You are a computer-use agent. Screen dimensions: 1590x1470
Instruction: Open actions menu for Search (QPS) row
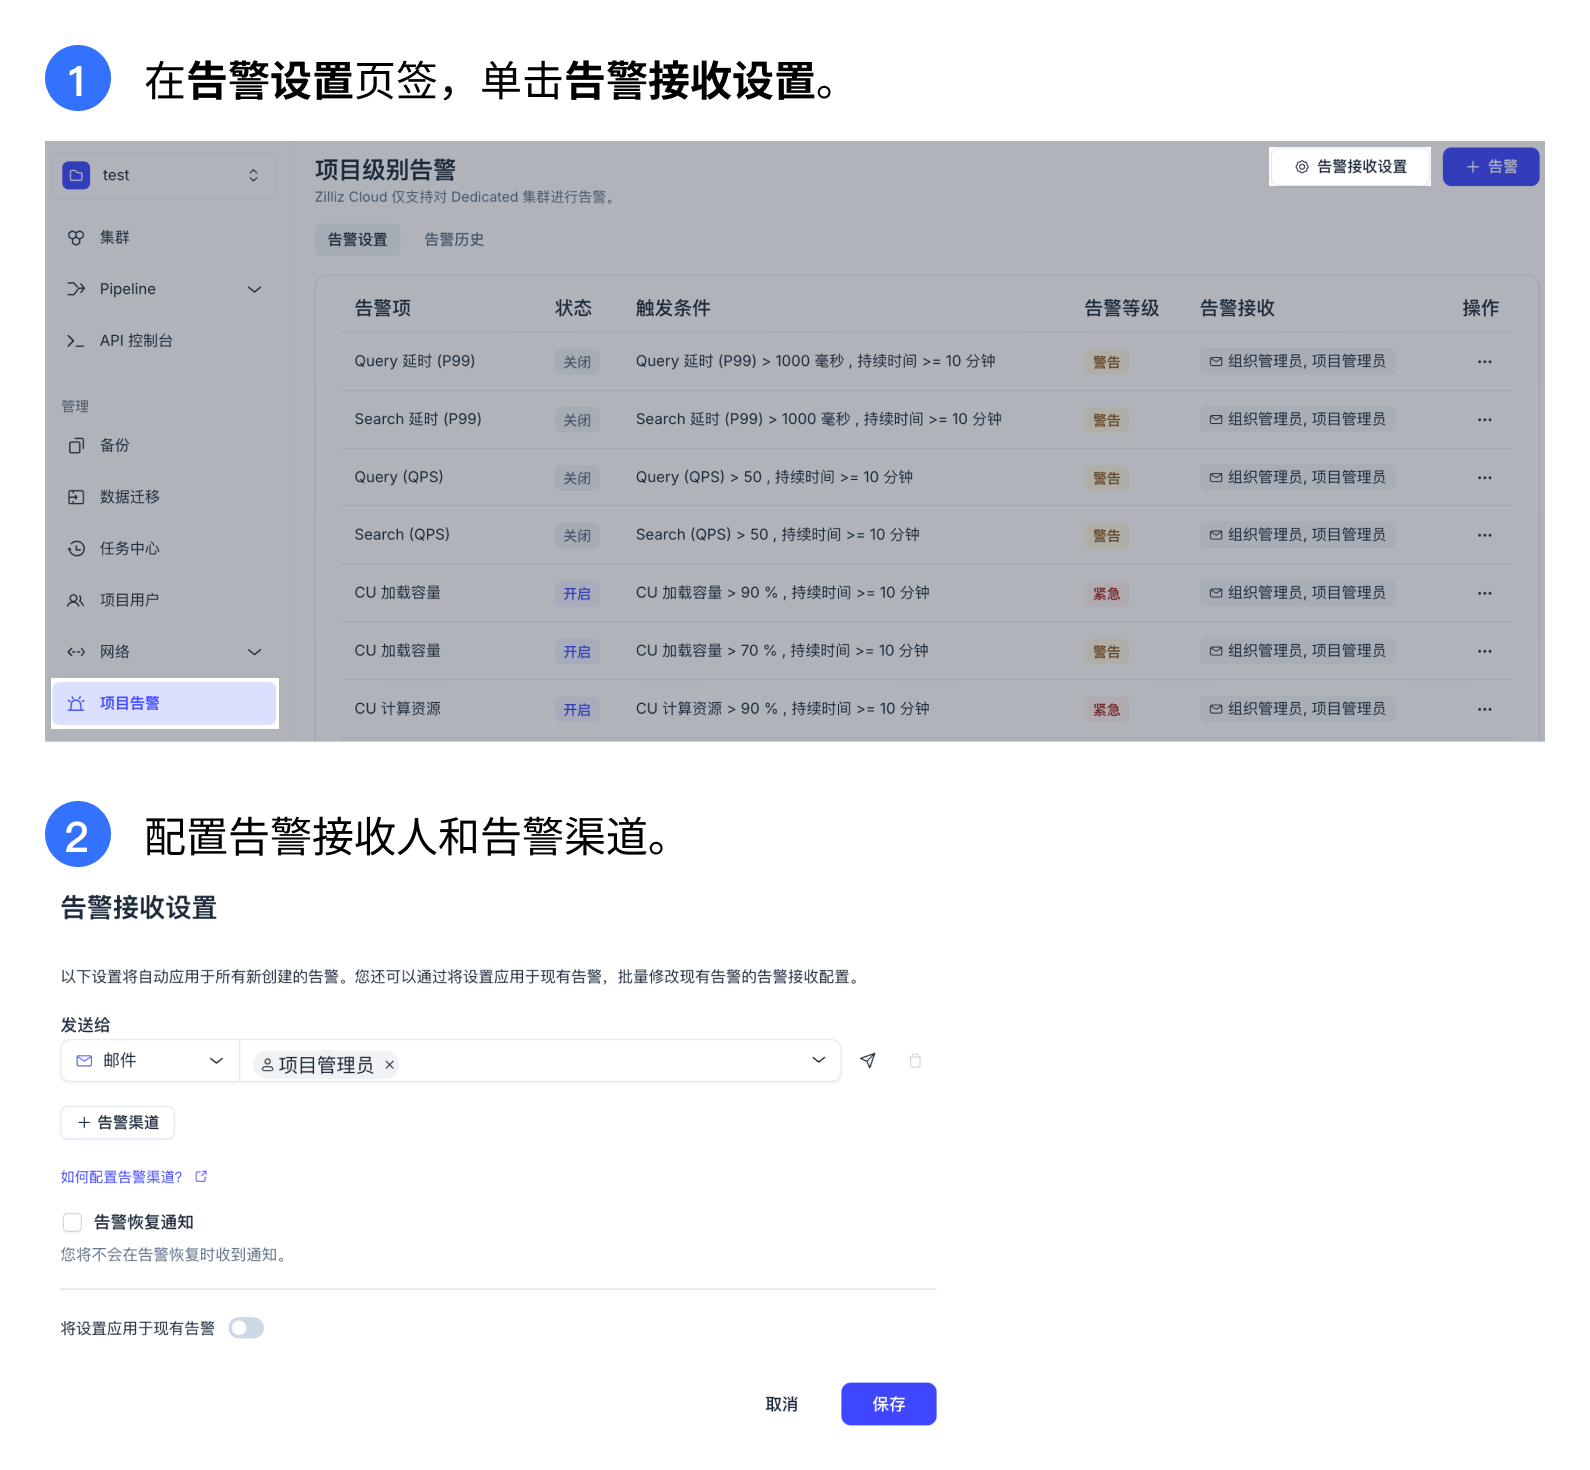[1484, 536]
